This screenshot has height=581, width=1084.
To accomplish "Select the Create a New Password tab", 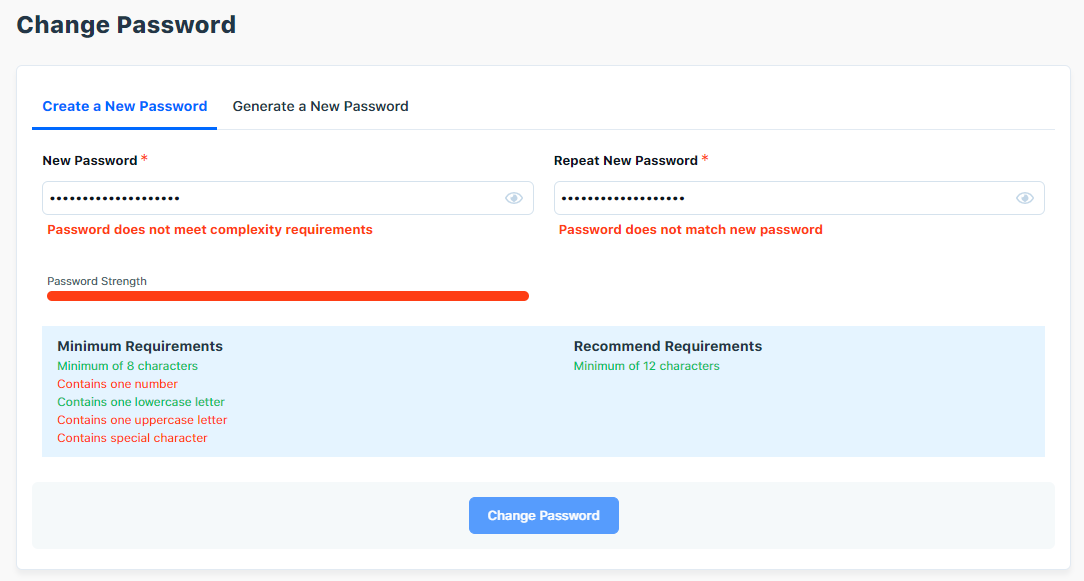I will (124, 106).
